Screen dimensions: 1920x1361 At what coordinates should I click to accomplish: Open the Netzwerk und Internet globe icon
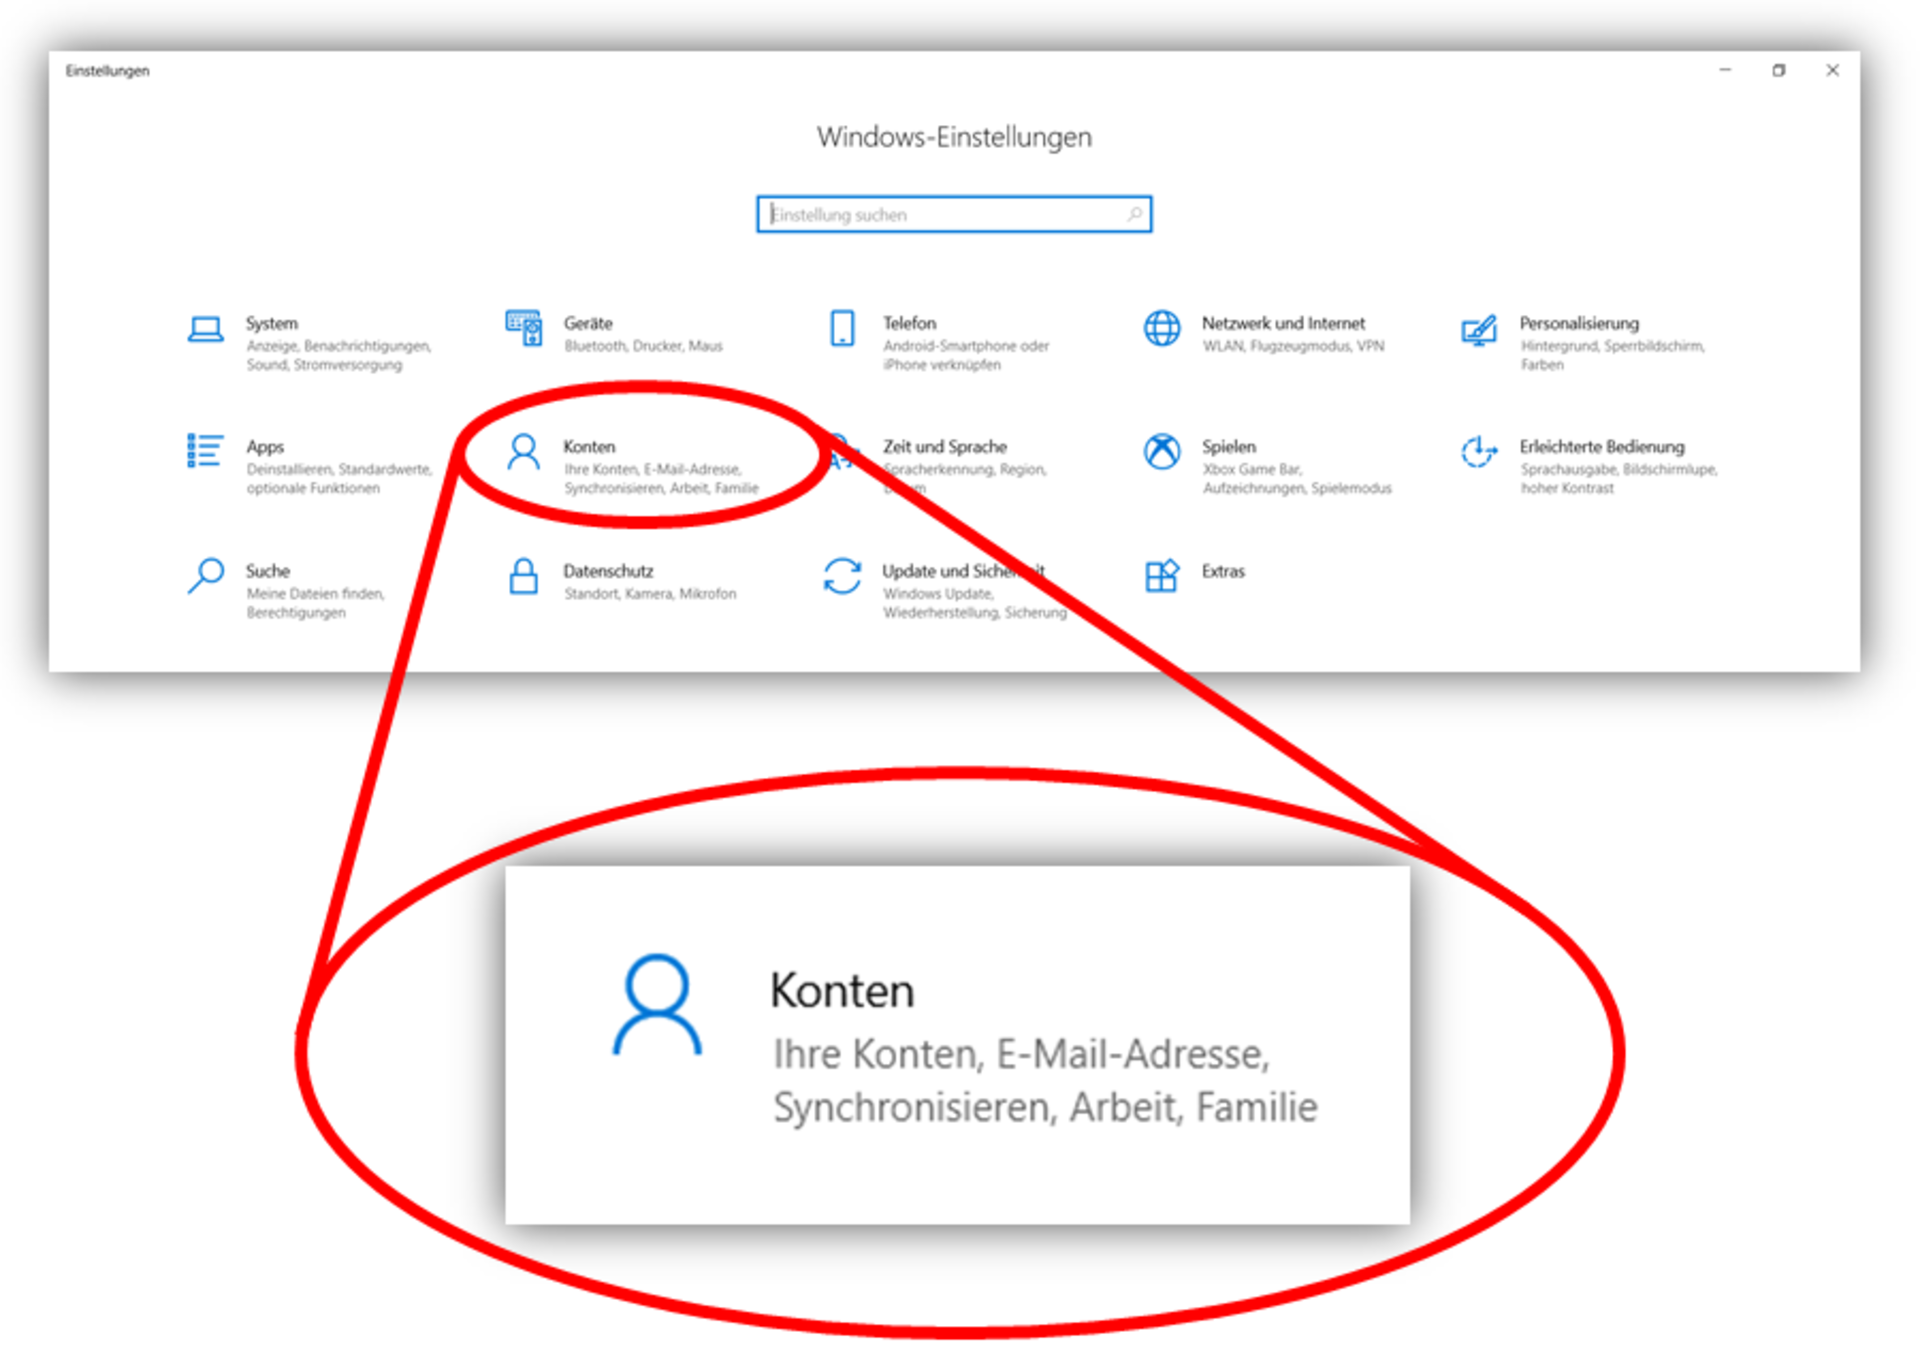point(1162,328)
